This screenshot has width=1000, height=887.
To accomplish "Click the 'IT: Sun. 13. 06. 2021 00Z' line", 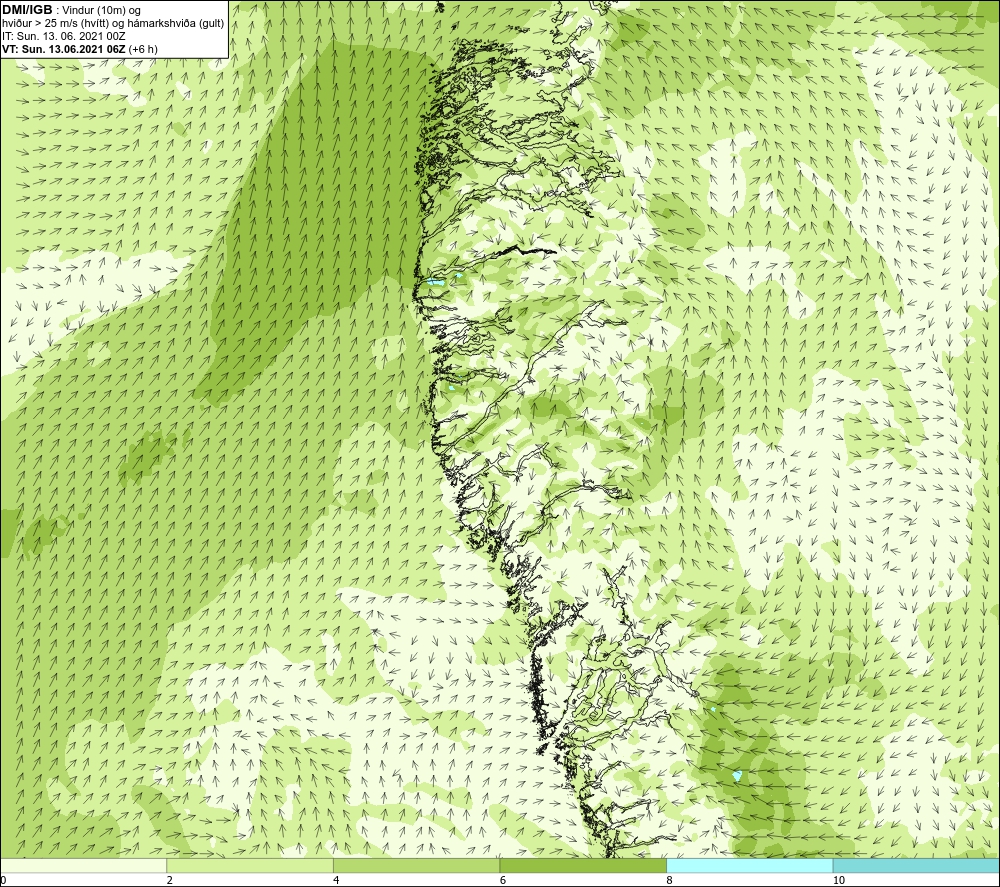I will pos(64,36).
